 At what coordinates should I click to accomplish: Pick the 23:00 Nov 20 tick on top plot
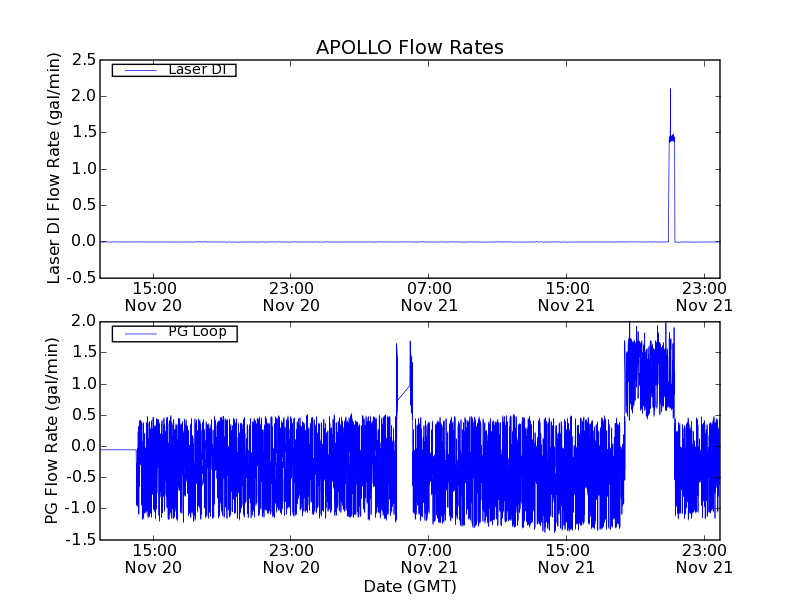point(291,296)
